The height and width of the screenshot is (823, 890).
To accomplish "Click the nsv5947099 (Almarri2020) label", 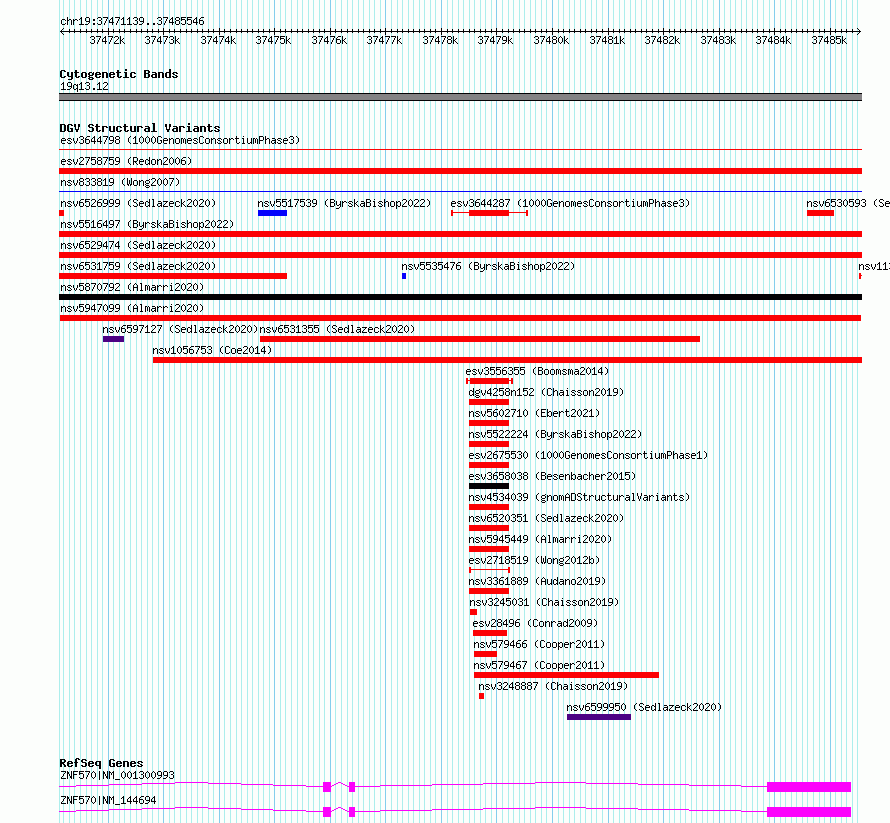I will coord(132,308).
